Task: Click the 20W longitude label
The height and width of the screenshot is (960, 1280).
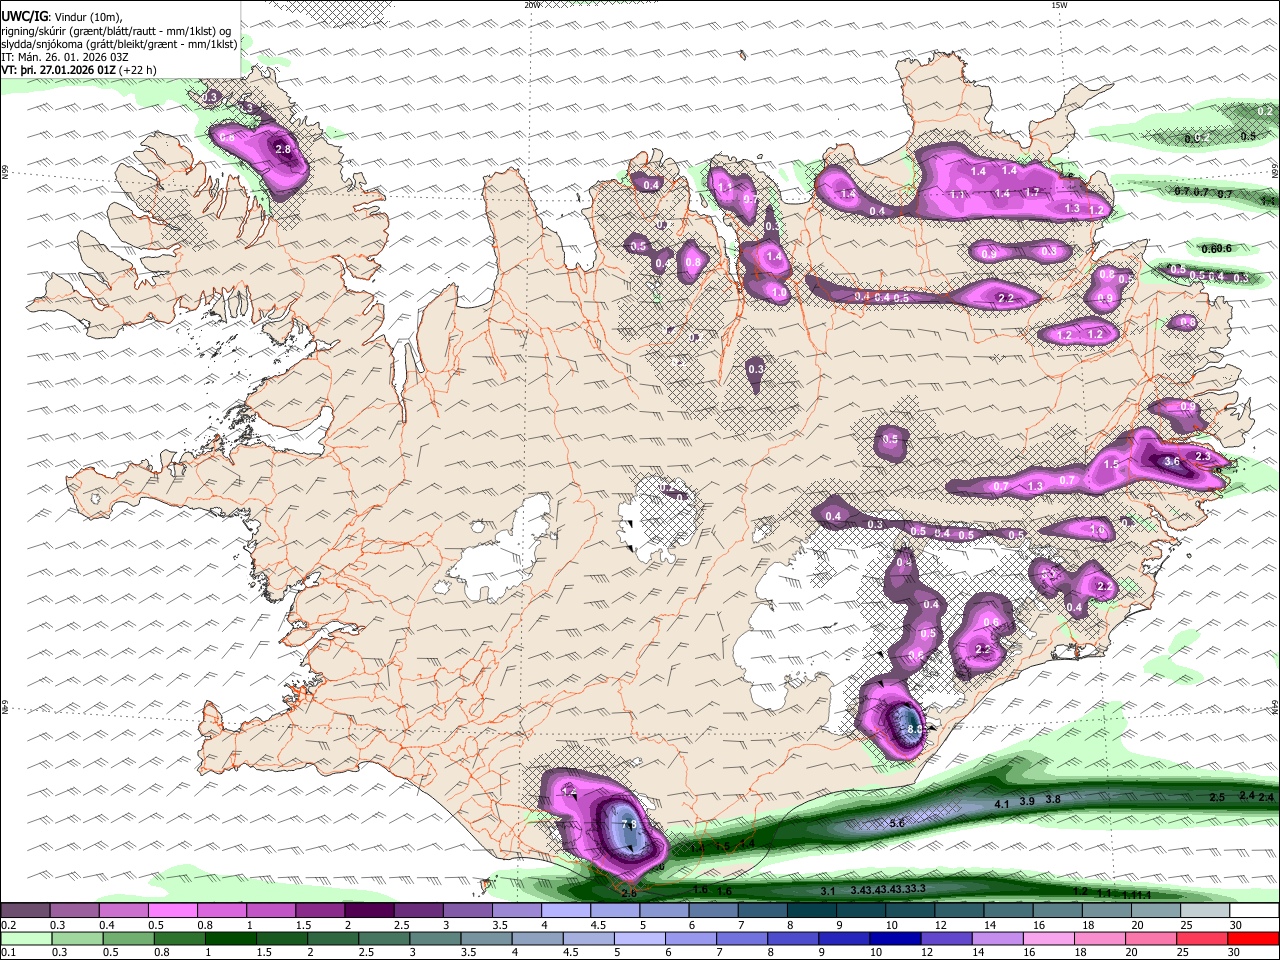Action: (532, 5)
